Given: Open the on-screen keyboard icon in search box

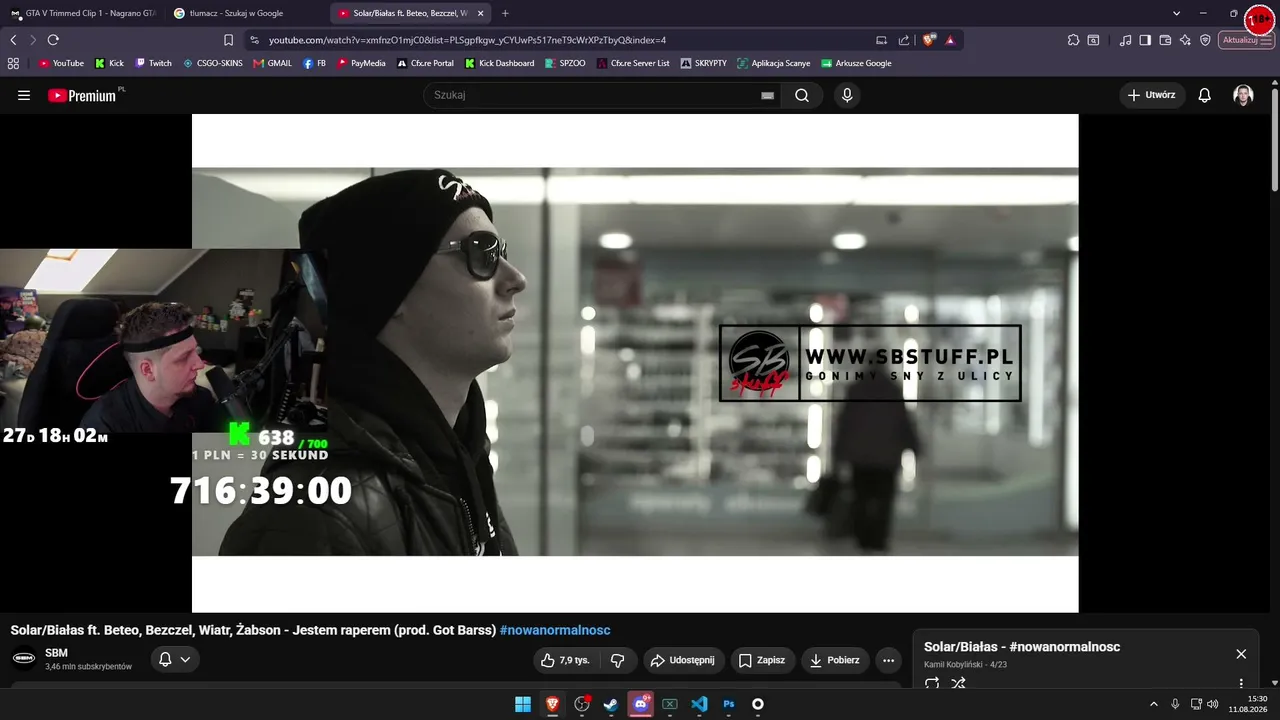Looking at the screenshot, I should pyautogui.click(x=767, y=95).
